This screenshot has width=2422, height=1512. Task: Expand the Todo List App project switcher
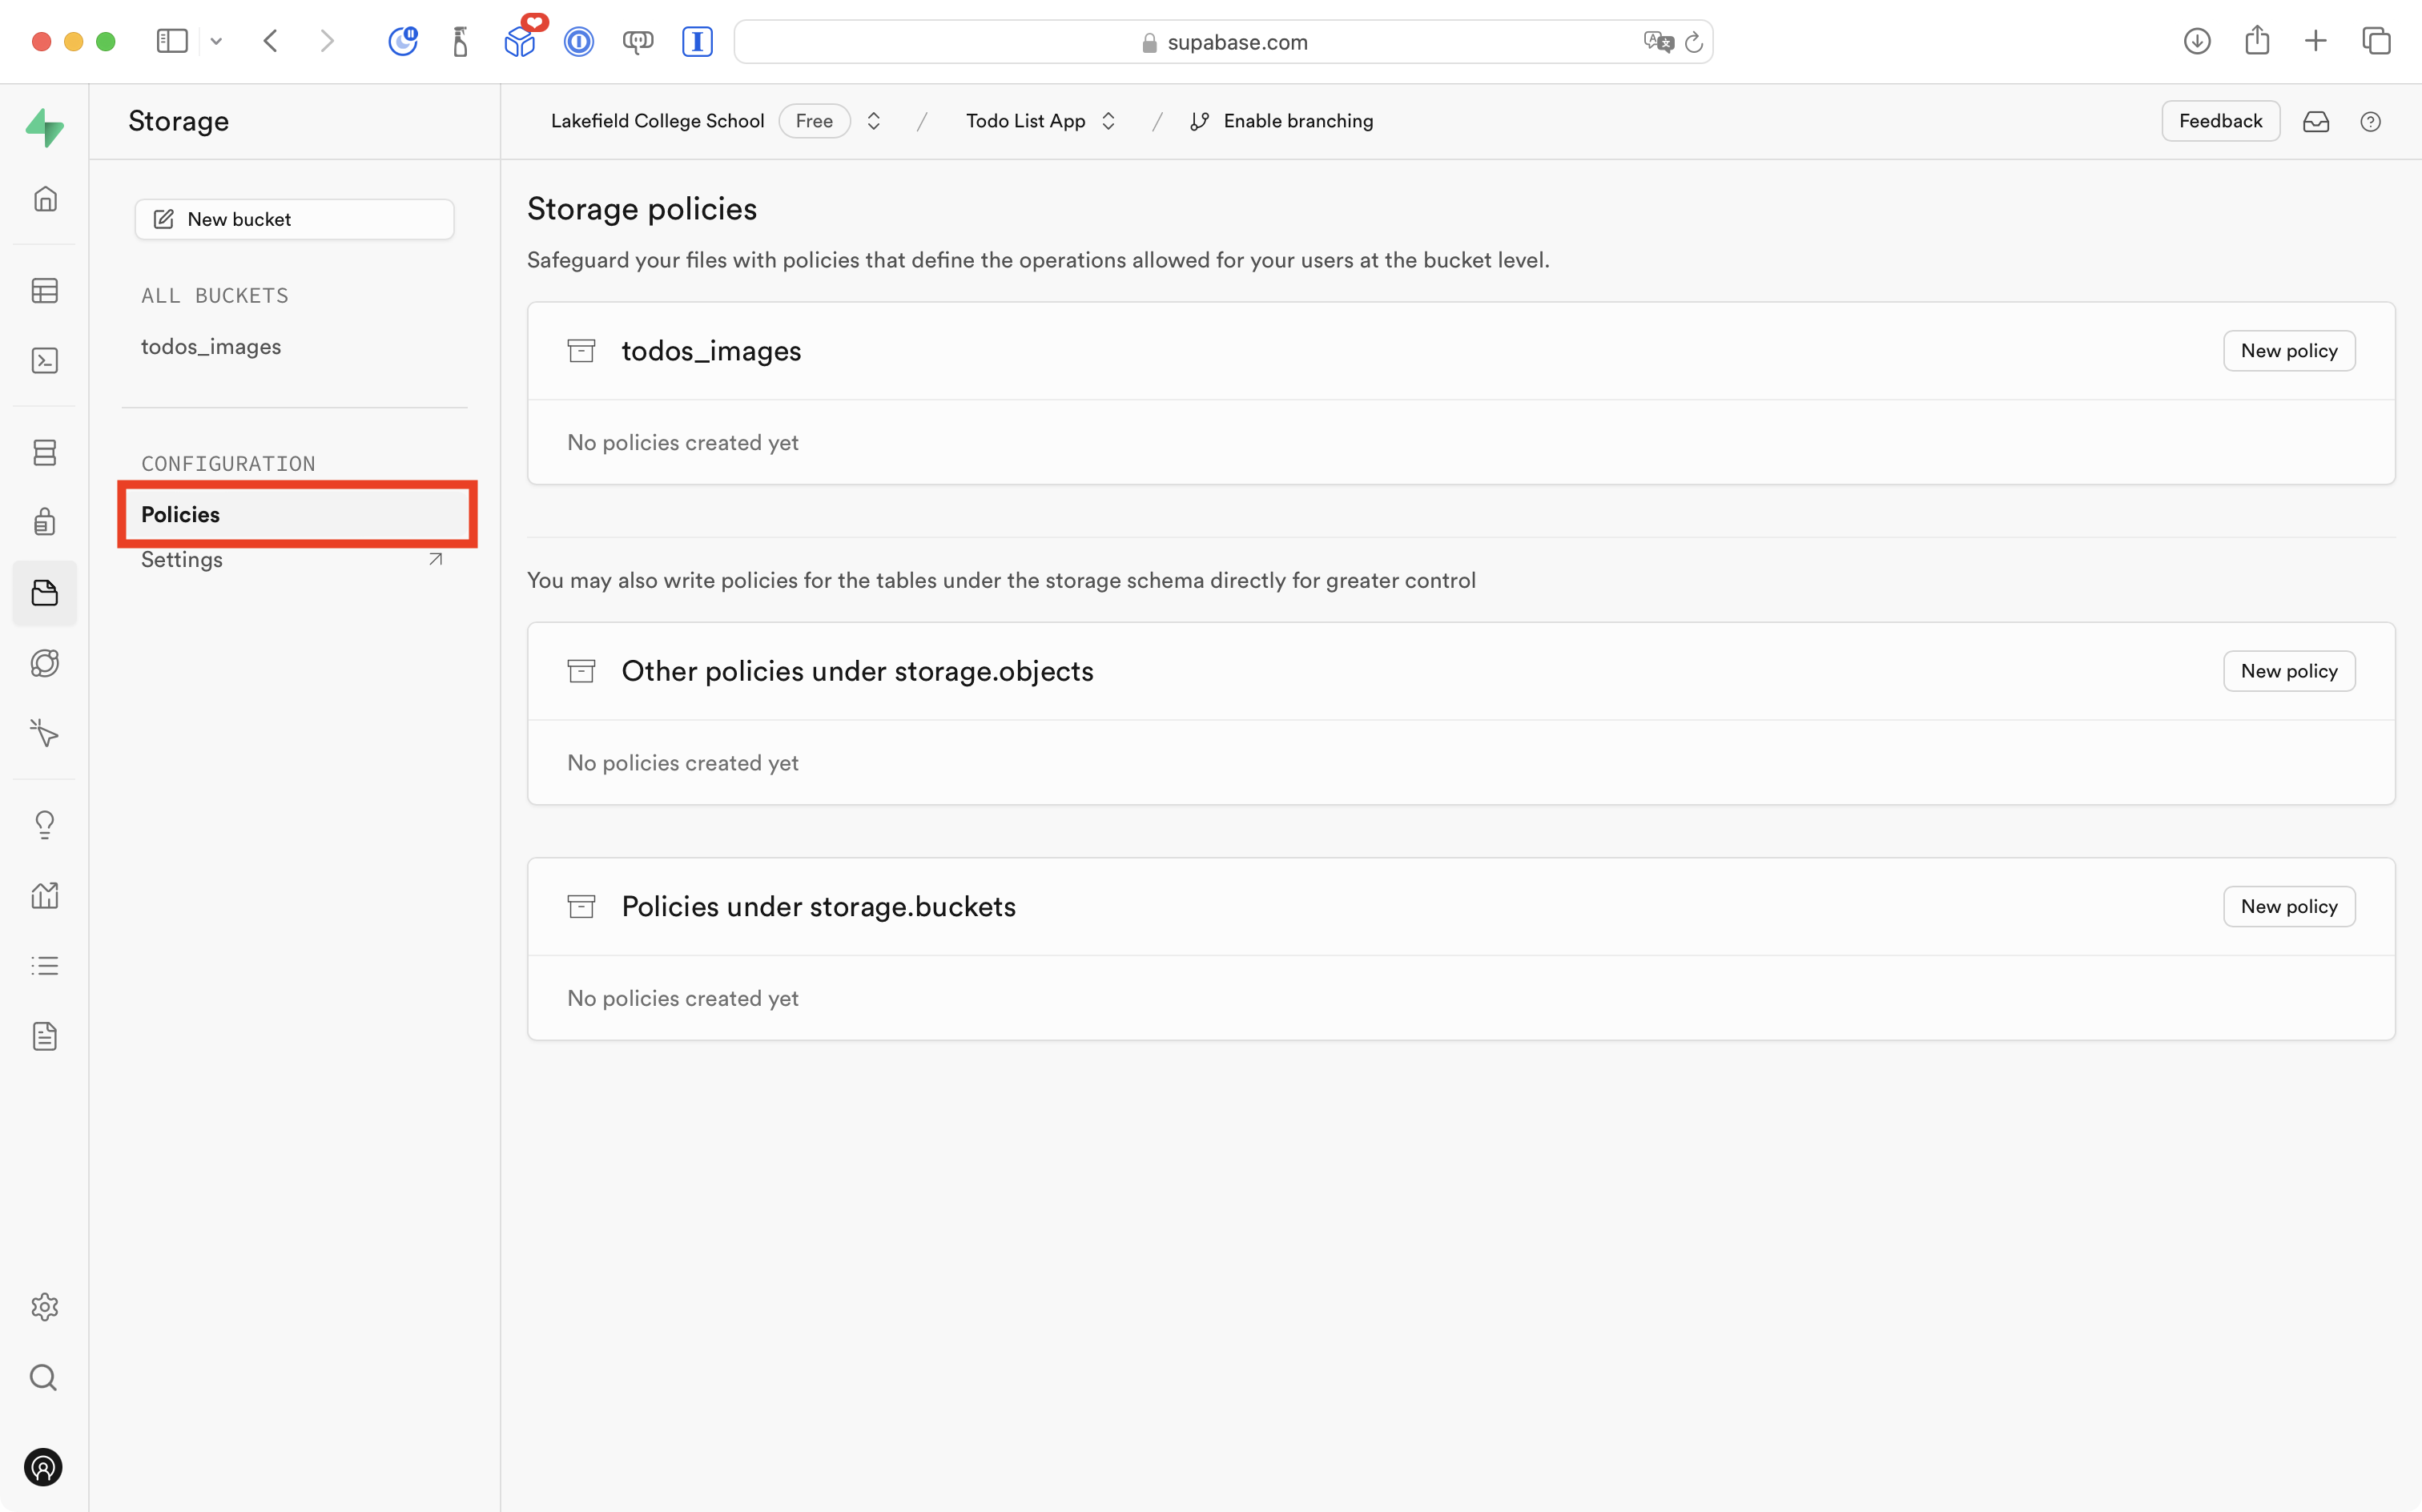click(x=1108, y=121)
